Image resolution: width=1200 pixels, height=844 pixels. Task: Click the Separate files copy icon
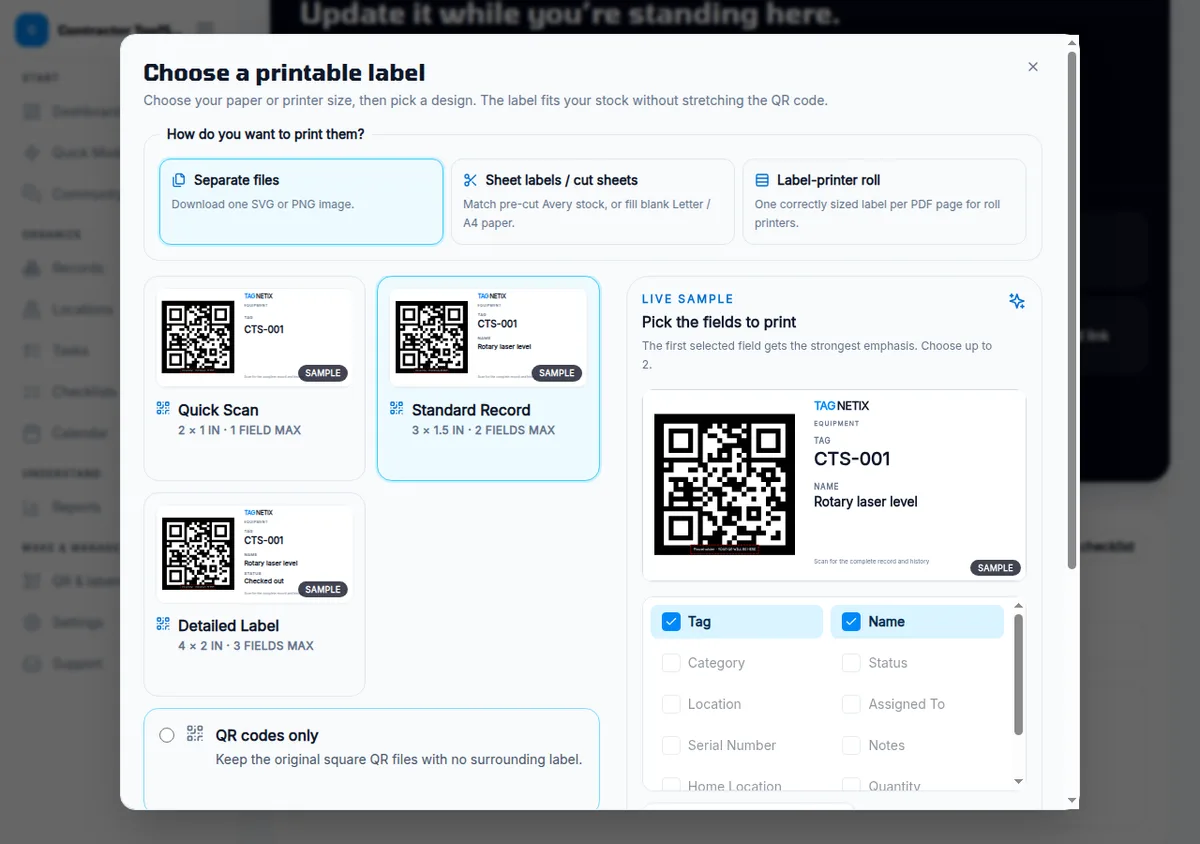[179, 180]
